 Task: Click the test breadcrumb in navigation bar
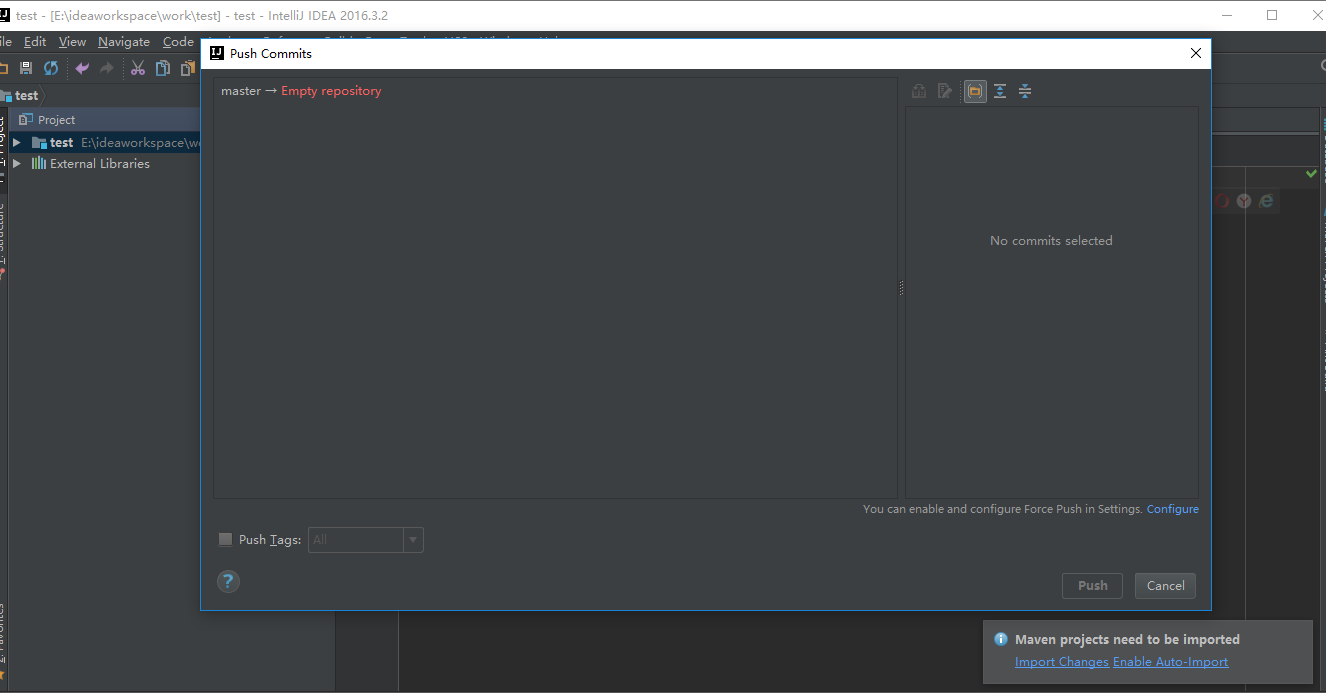click(x=26, y=96)
